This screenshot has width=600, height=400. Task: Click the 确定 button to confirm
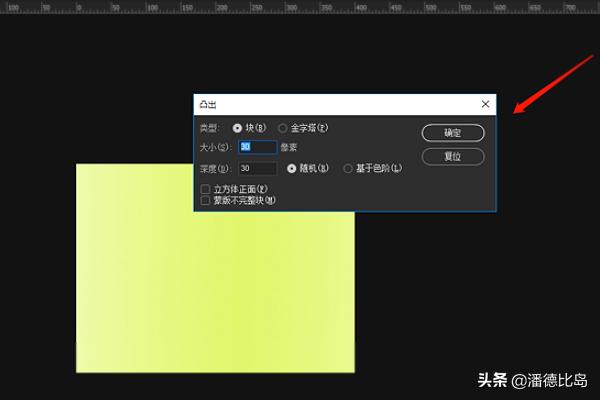click(452, 133)
